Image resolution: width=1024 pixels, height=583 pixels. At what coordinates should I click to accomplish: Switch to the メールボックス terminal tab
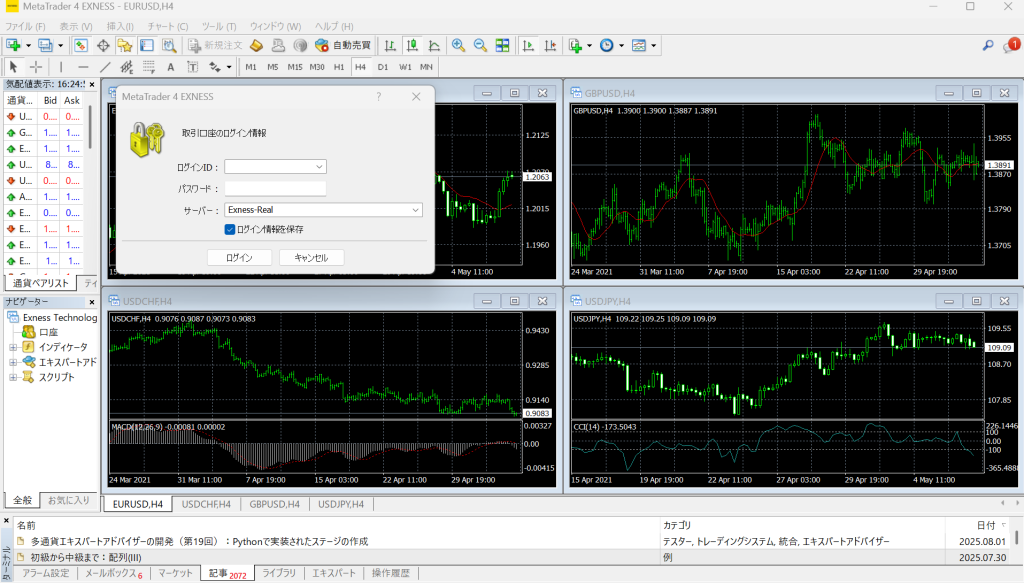[x=114, y=573]
